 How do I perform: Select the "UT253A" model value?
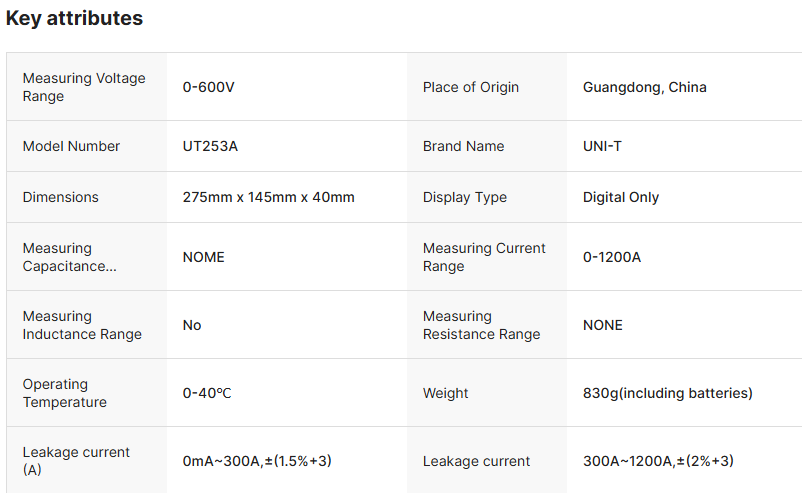pos(210,146)
